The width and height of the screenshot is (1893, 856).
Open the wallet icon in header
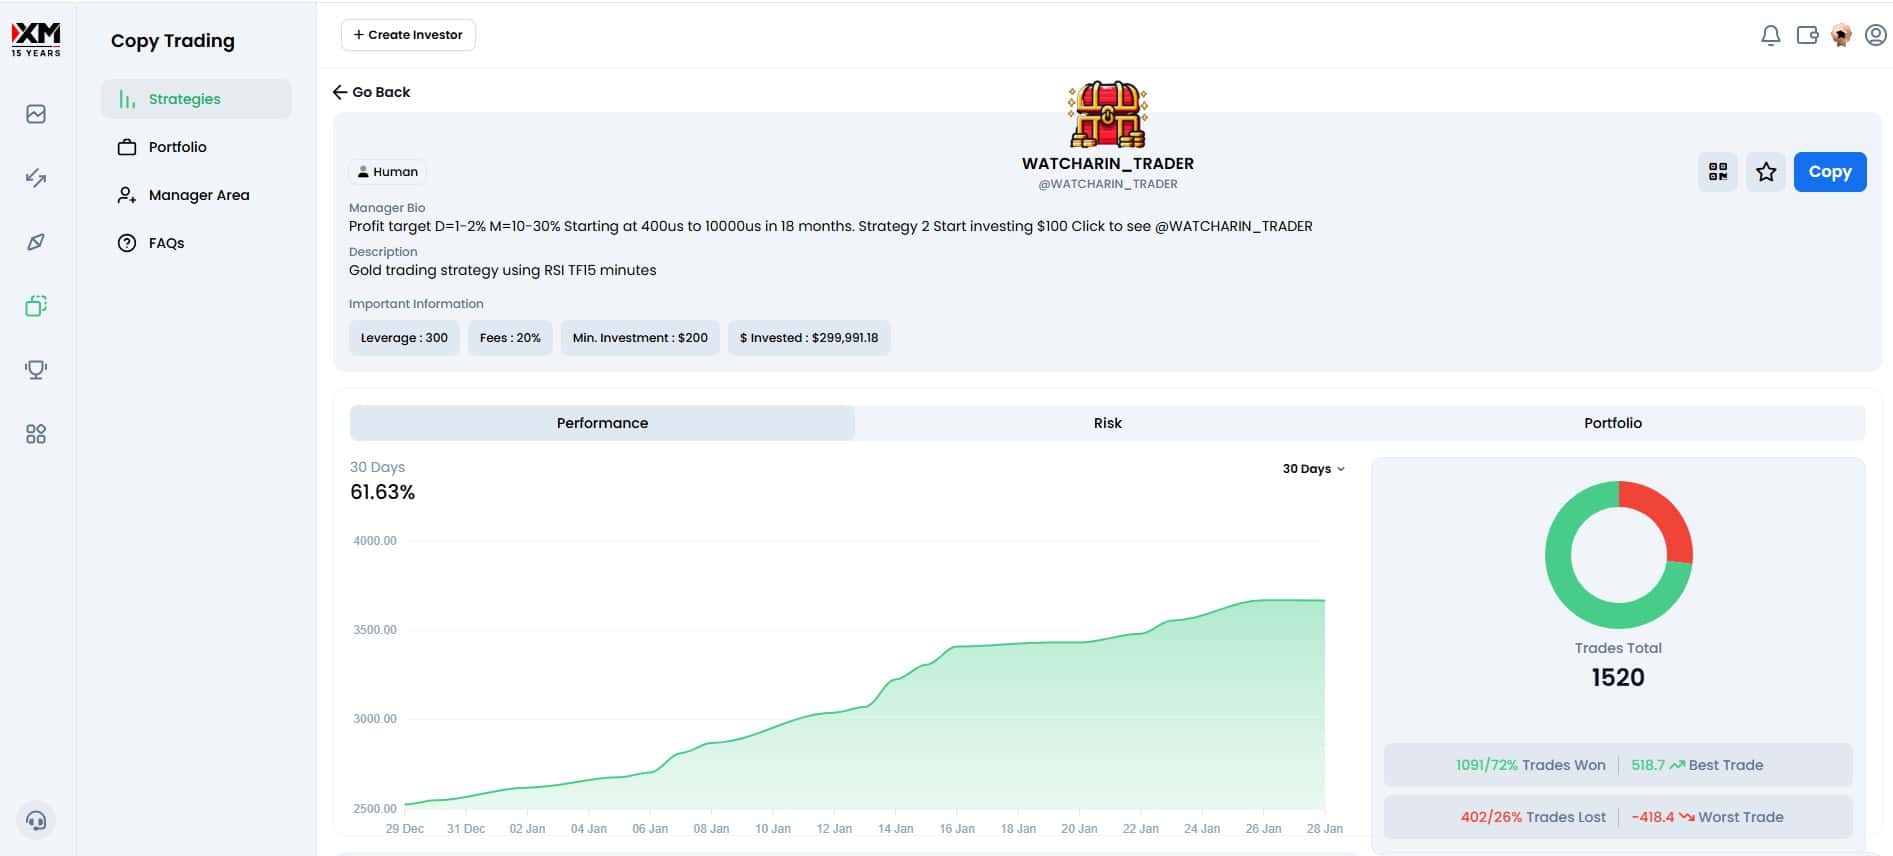(1807, 35)
